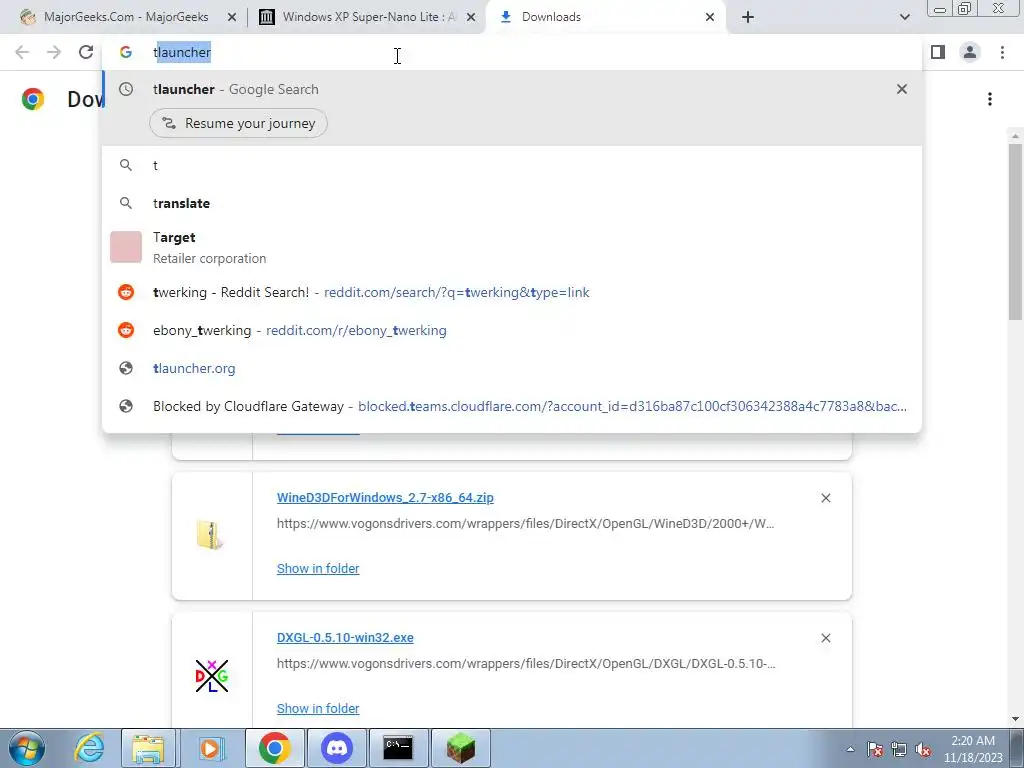Open the Chrome profile avatar

[970, 52]
